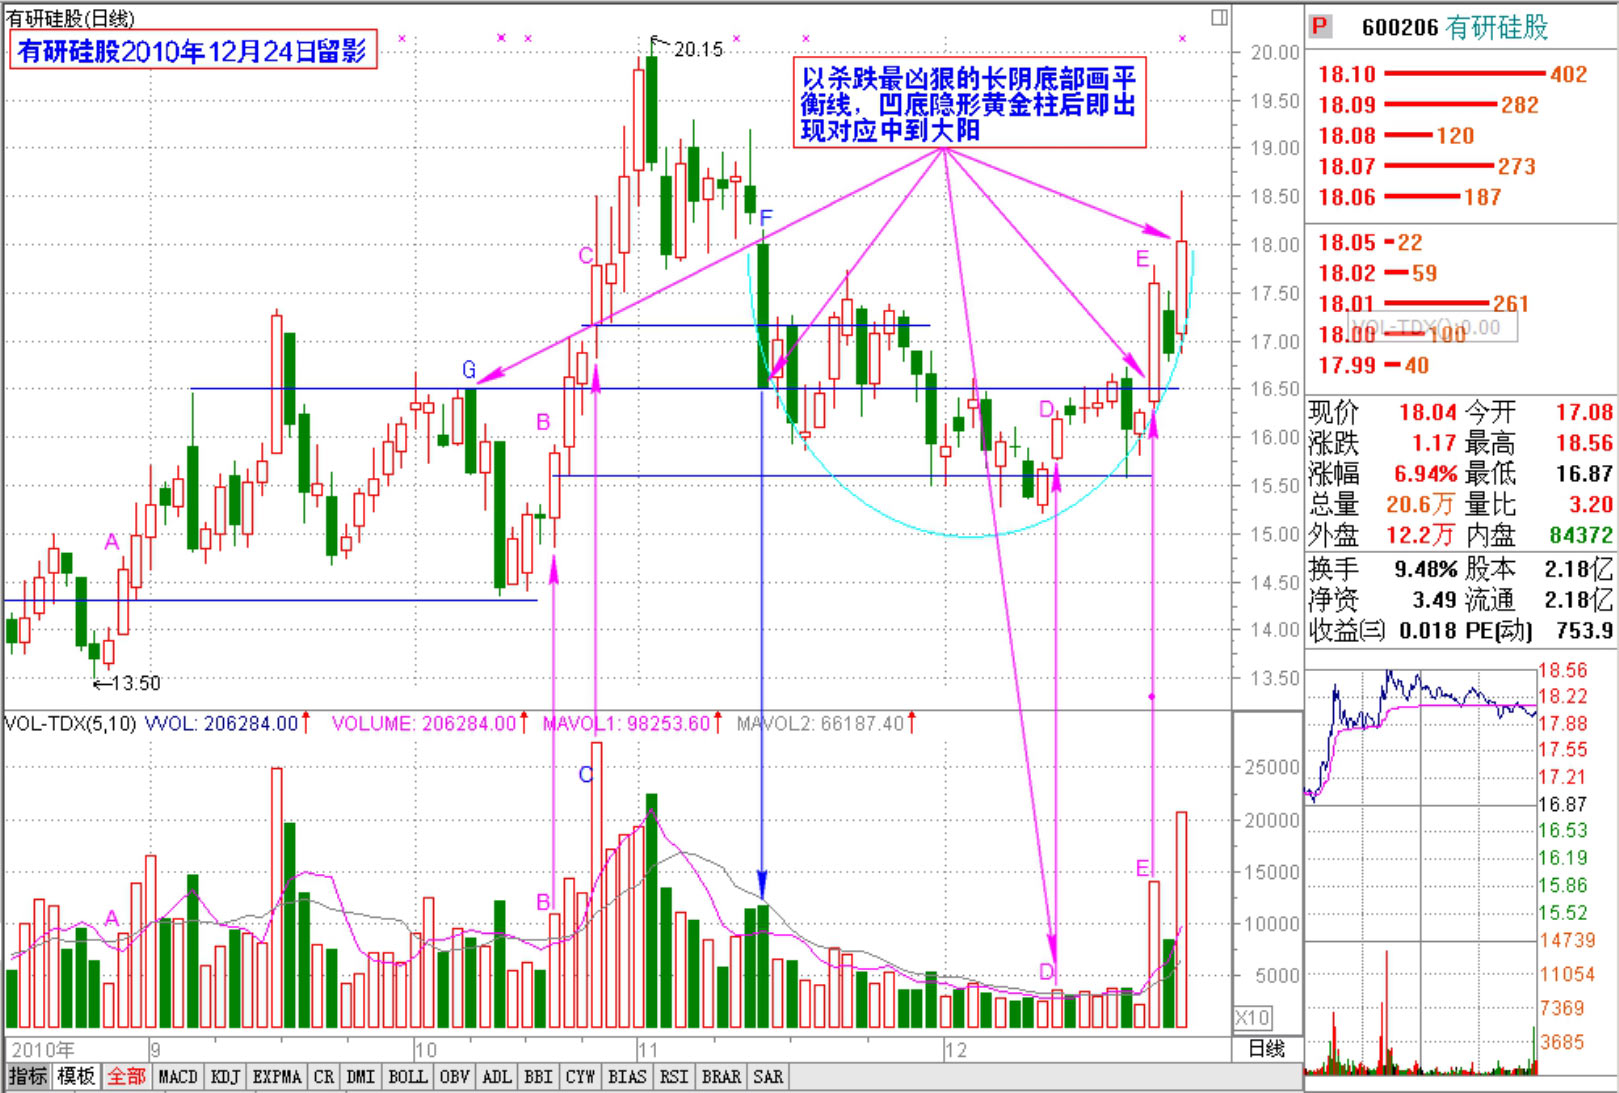Open the 指标 tab

(28, 1077)
